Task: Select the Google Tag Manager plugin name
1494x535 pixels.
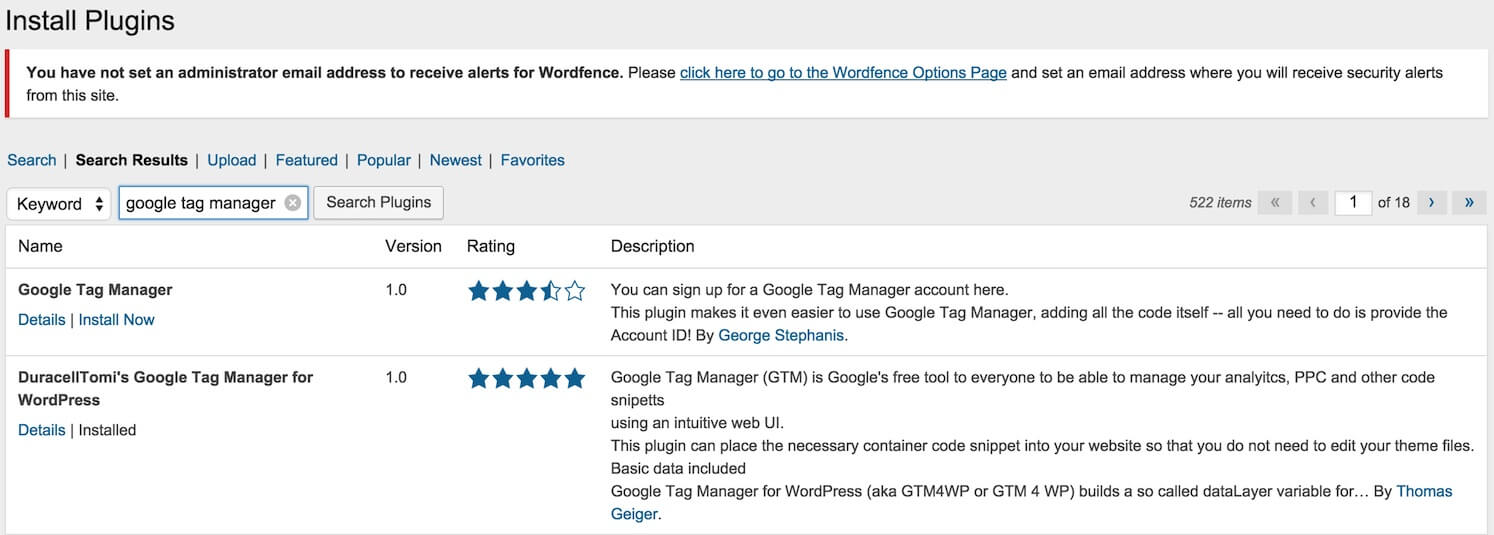Action: click(x=95, y=290)
